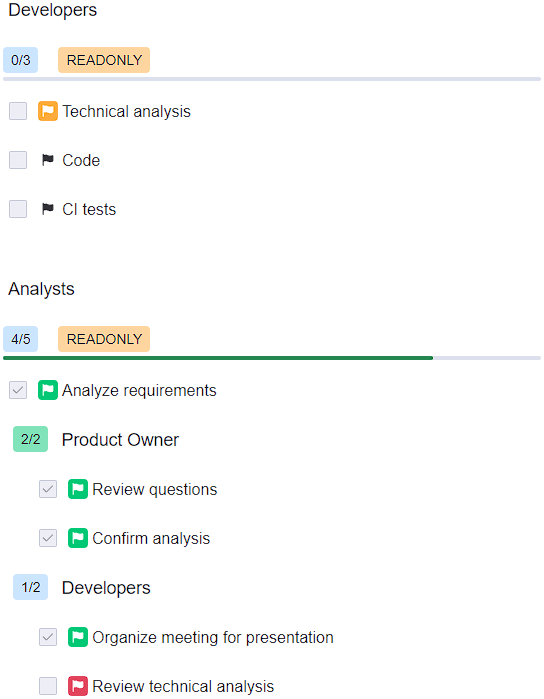
Task: Click the green Analysts progress bar
Action: tap(218, 358)
